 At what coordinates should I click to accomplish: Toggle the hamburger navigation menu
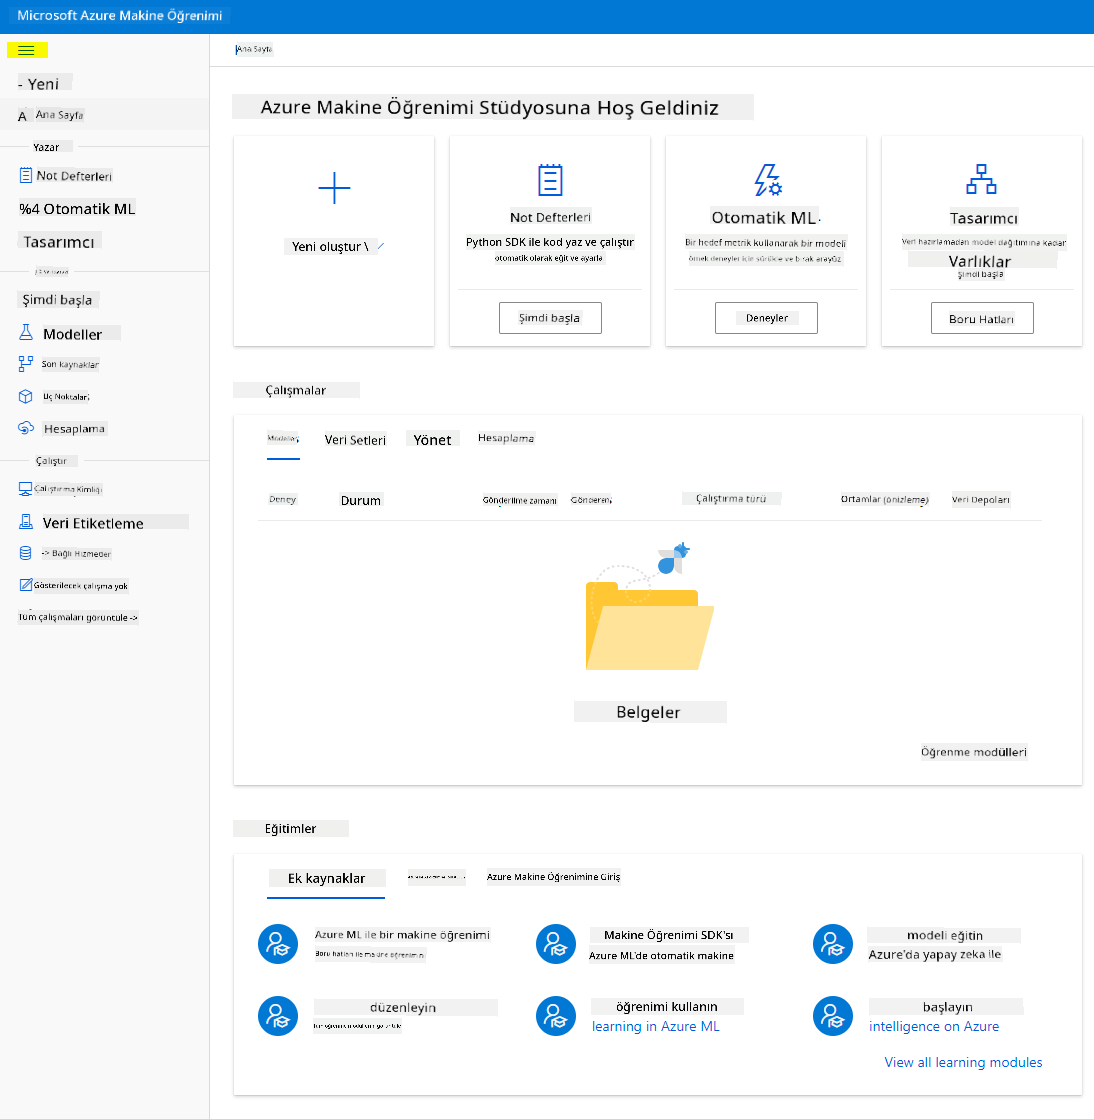26,50
